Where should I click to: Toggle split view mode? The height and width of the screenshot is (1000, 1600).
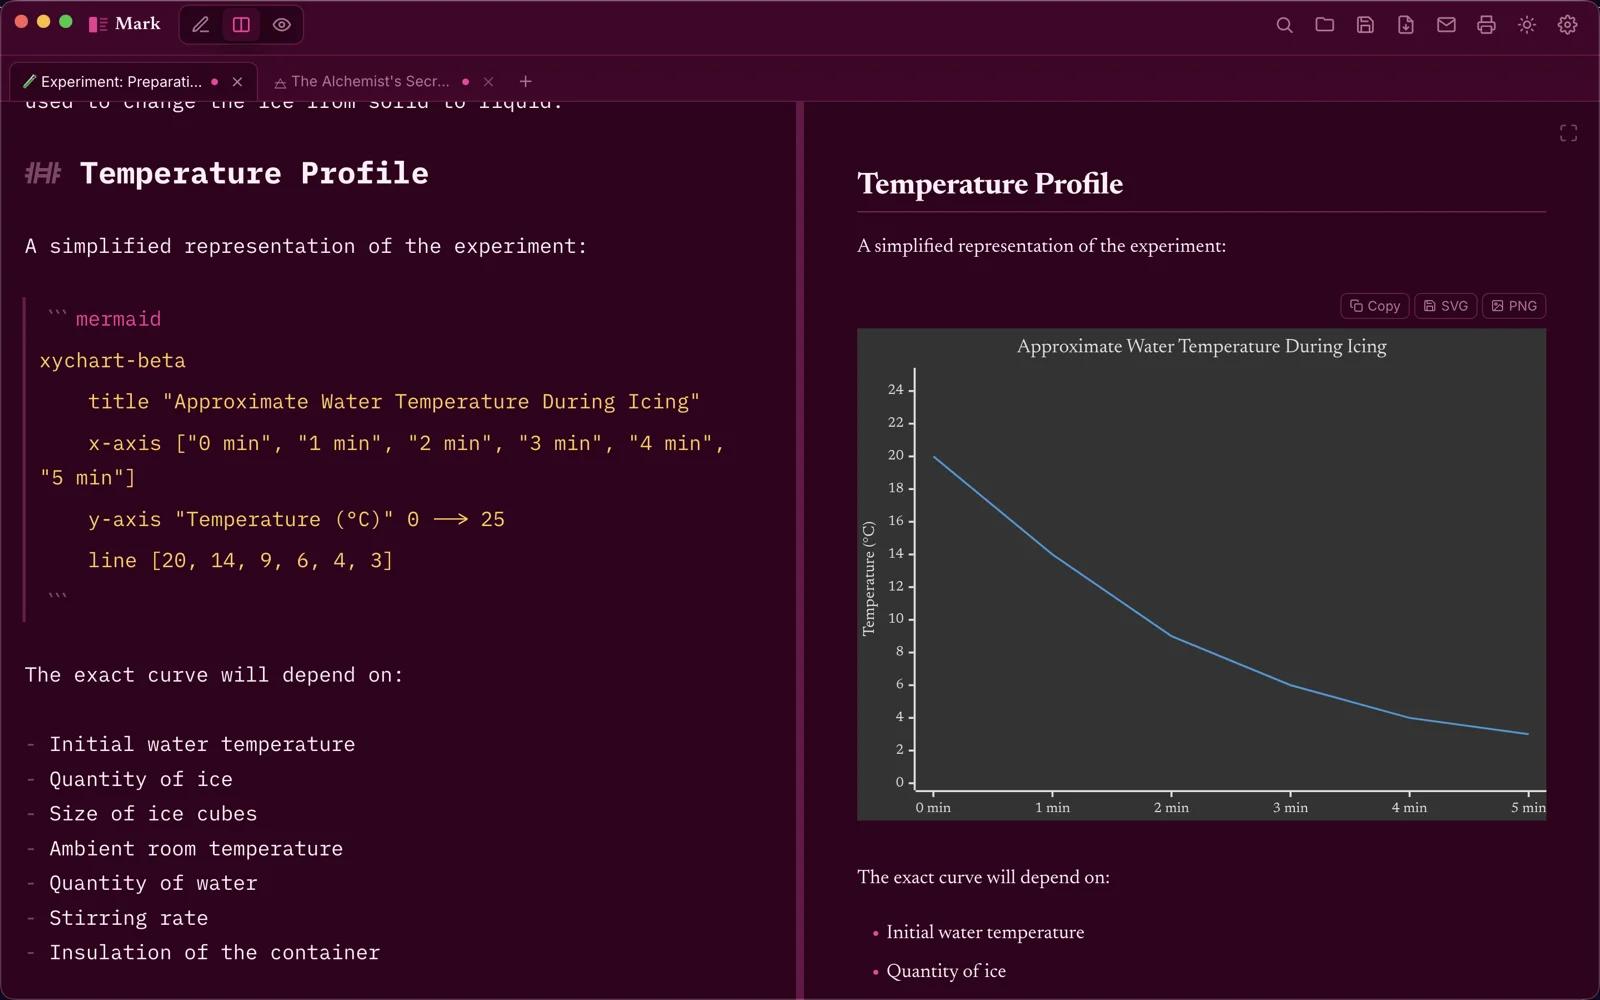pyautogui.click(x=241, y=25)
